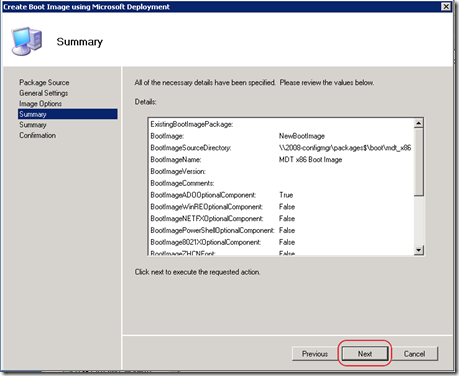Viewport: 459px width, 376px height.
Task: Click the MDT x86 Boot Image value
Action: (x=310, y=160)
